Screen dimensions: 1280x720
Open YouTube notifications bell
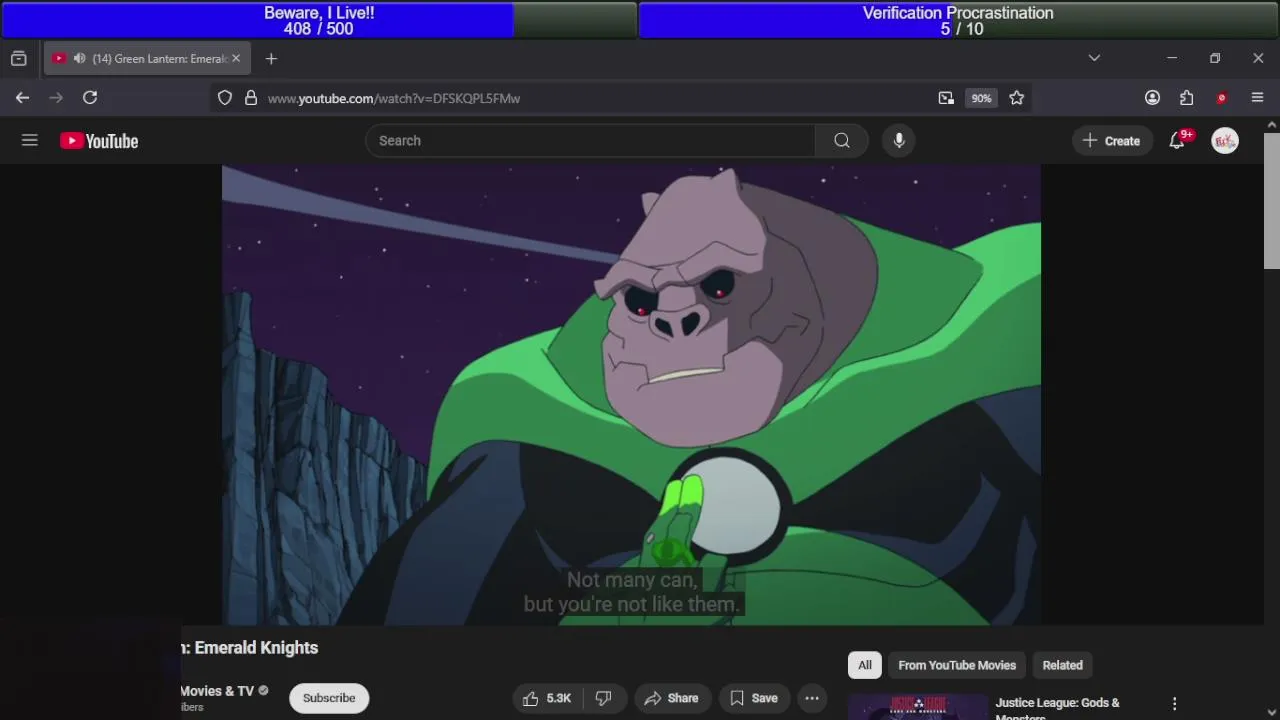(1177, 141)
